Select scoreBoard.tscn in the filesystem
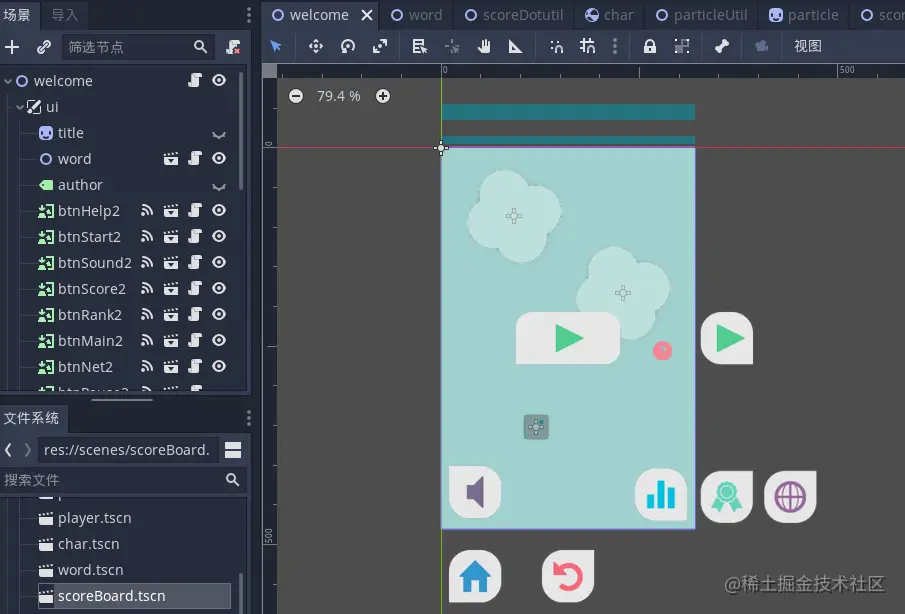The height and width of the screenshot is (614, 905). (134, 596)
